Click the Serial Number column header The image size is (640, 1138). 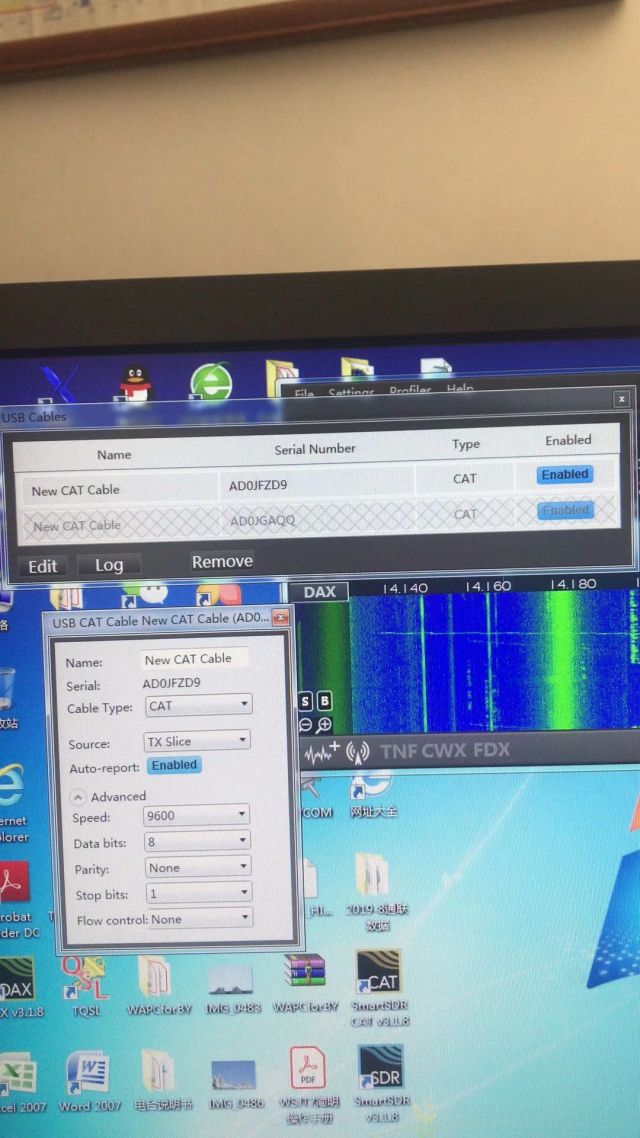(315, 449)
